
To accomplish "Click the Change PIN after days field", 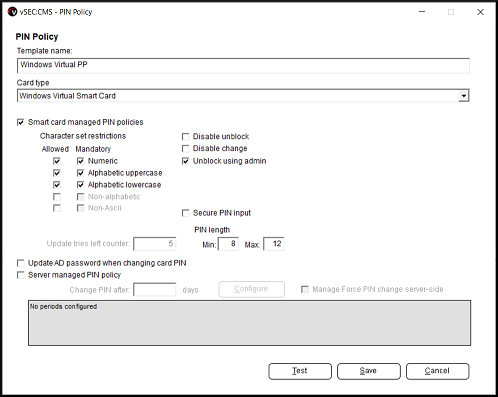I will (155, 290).
